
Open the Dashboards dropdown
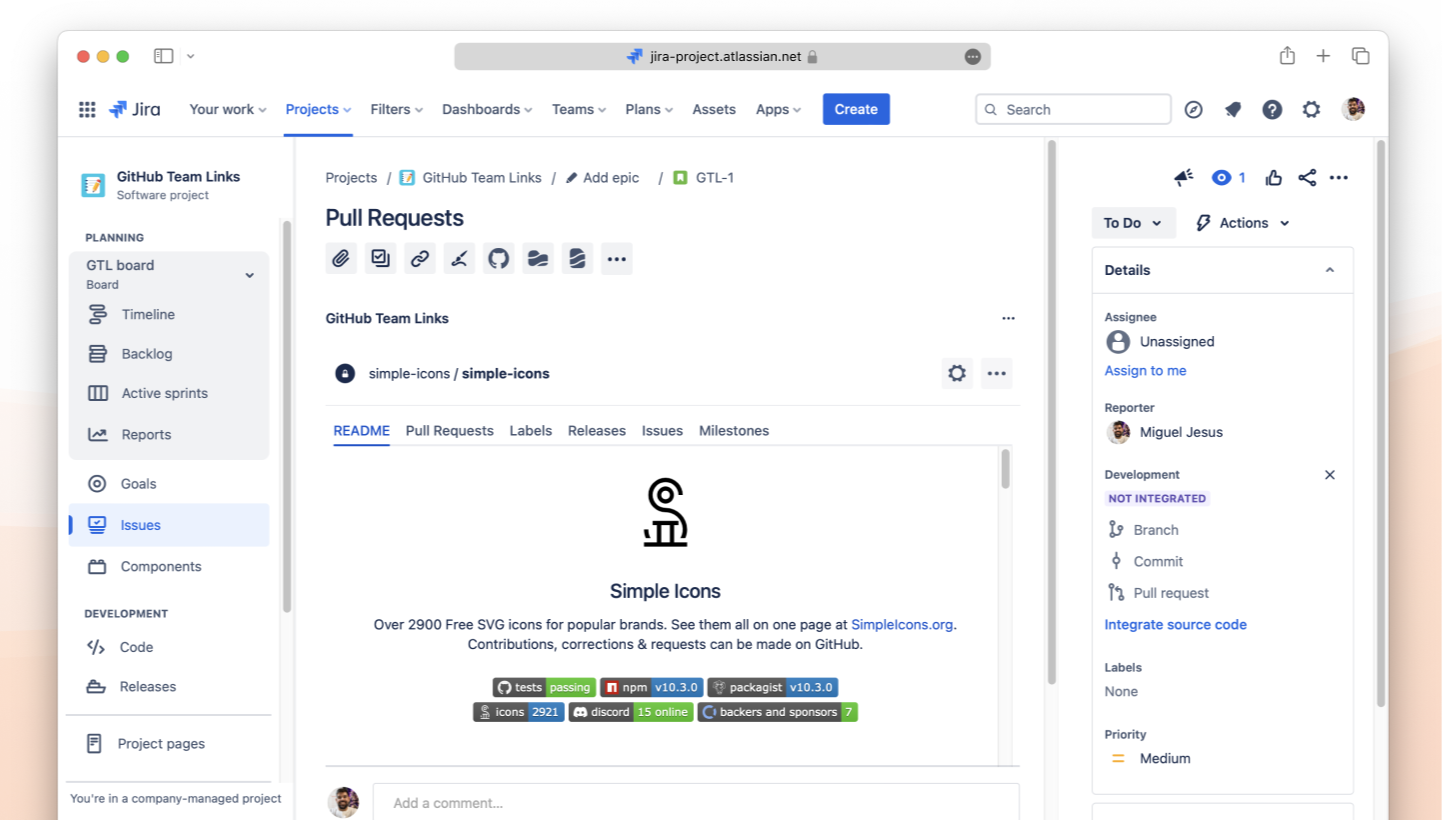pyautogui.click(x=488, y=109)
